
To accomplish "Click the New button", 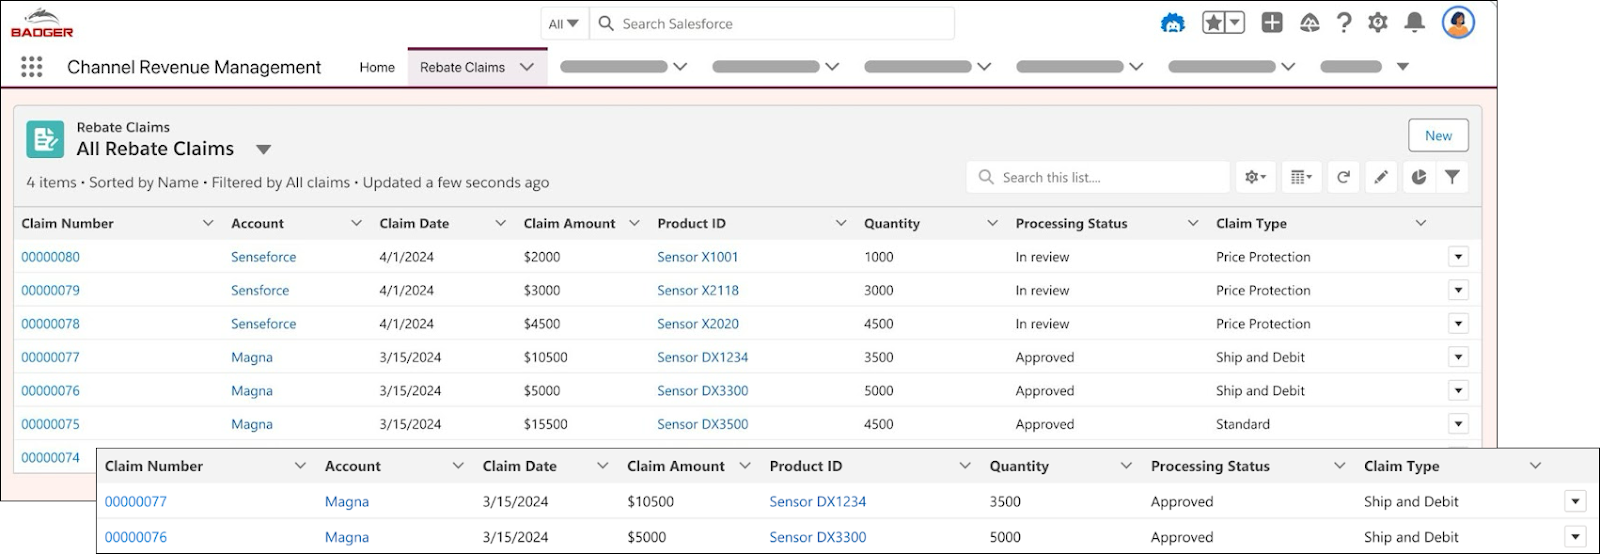I will coord(1438,136).
